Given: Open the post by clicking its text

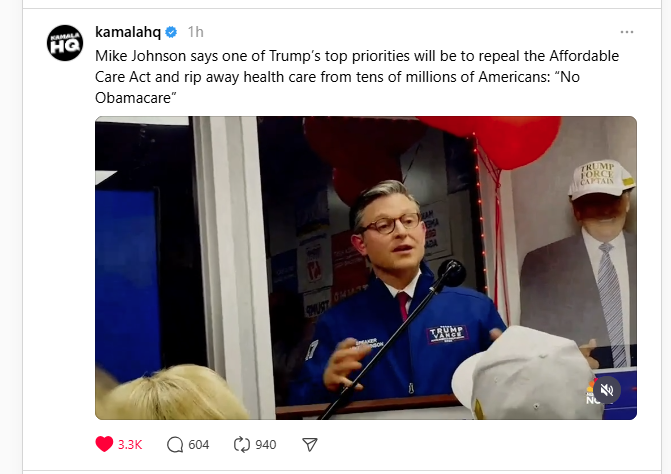Looking at the screenshot, I should 357,77.
